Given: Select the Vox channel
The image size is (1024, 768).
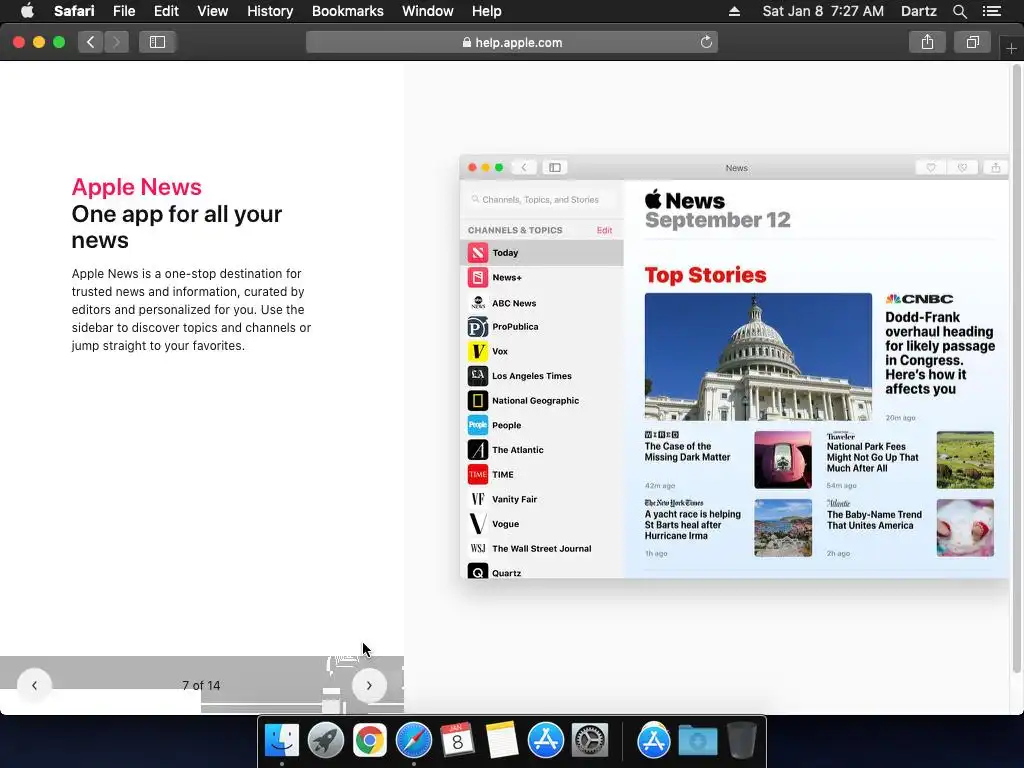Looking at the screenshot, I should [x=541, y=351].
